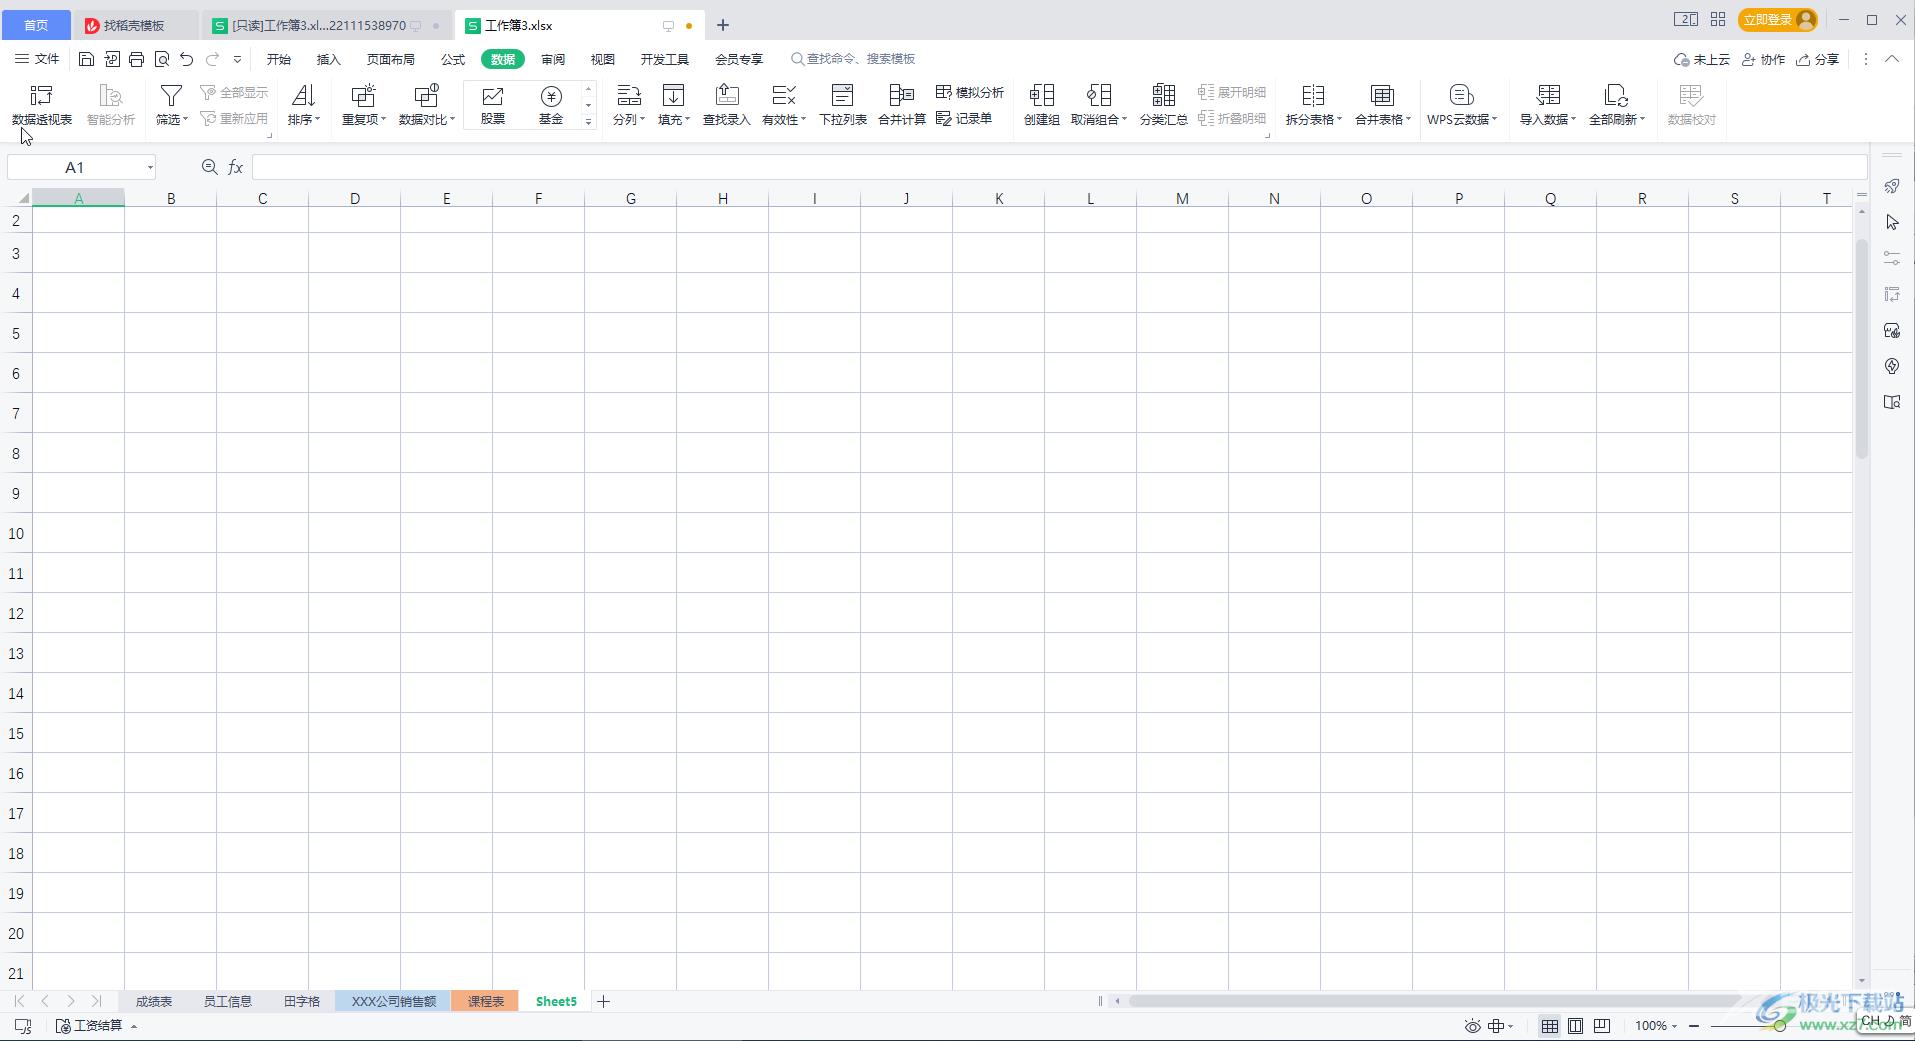Click the rocket icon in right sidebar
Screen dimensions: 1915x1041
click(1892, 186)
